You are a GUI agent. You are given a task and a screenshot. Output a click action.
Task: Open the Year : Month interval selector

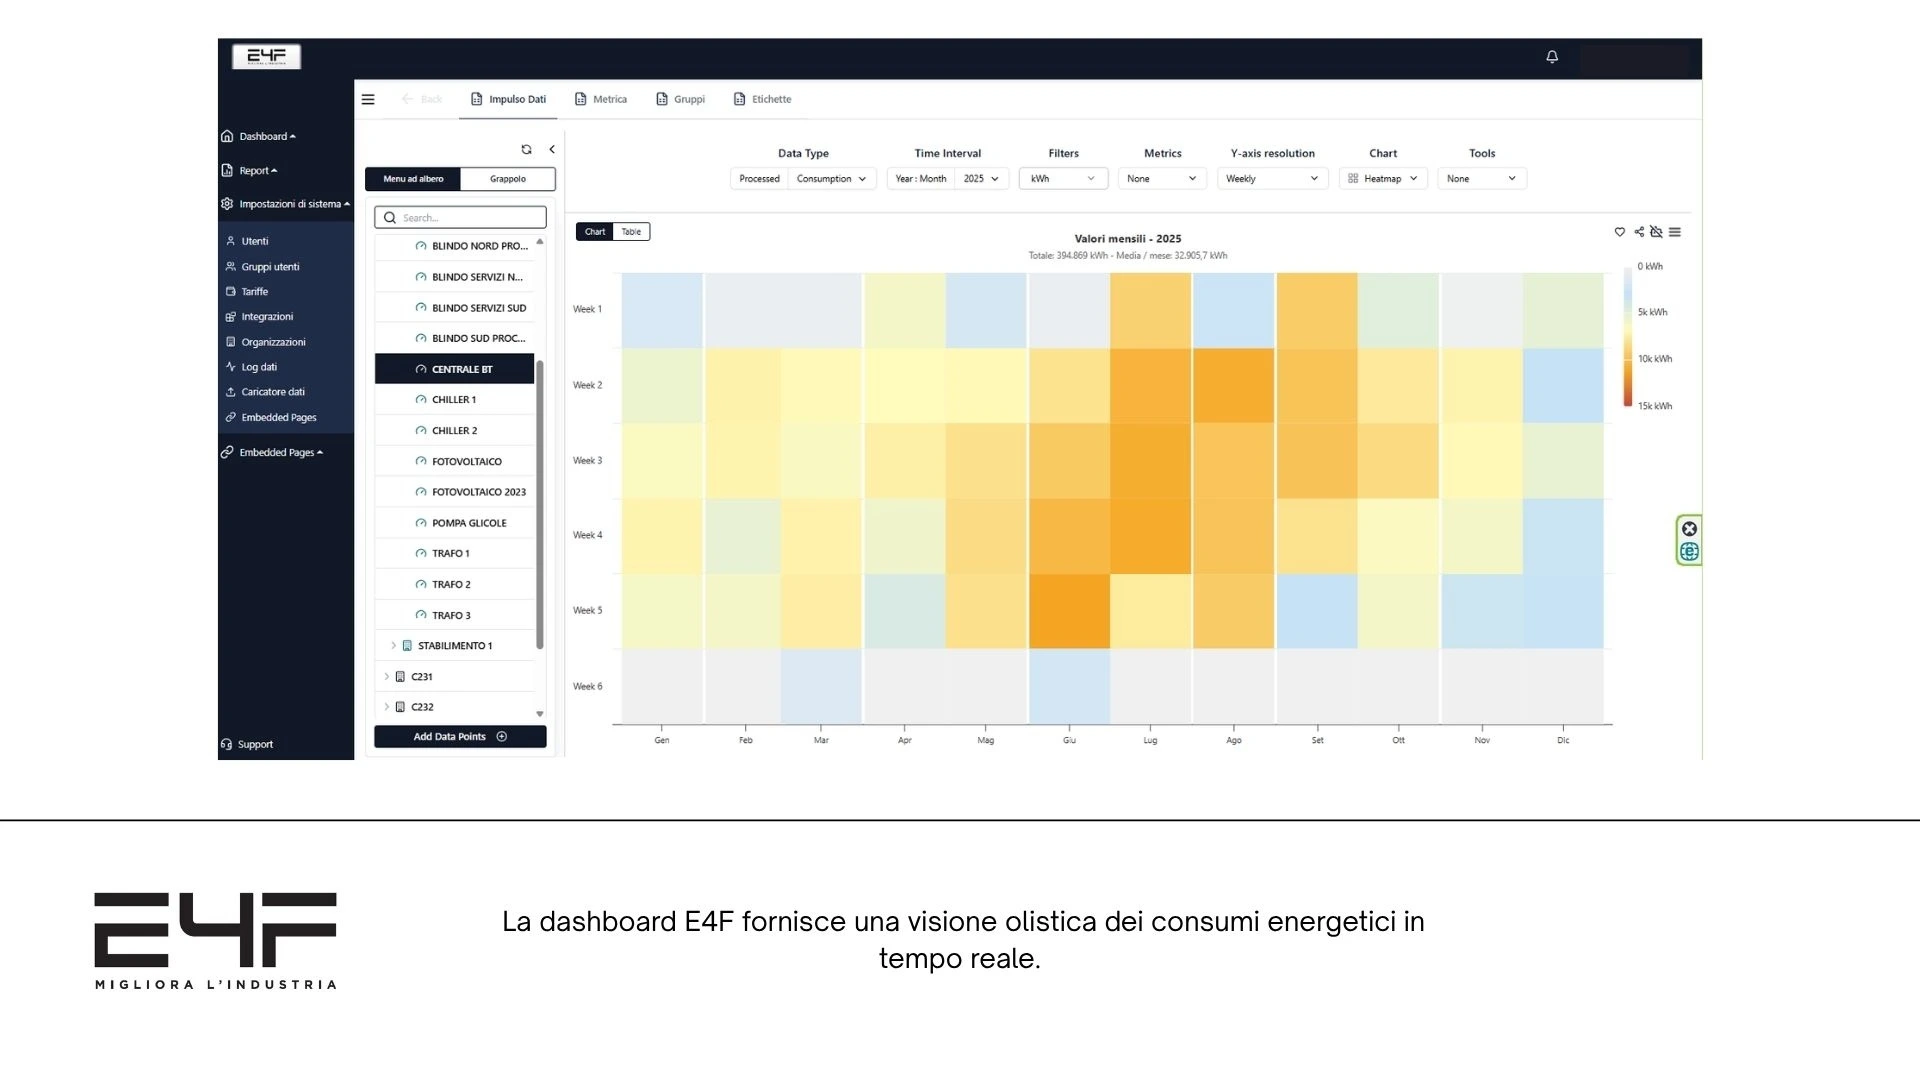pyautogui.click(x=921, y=179)
